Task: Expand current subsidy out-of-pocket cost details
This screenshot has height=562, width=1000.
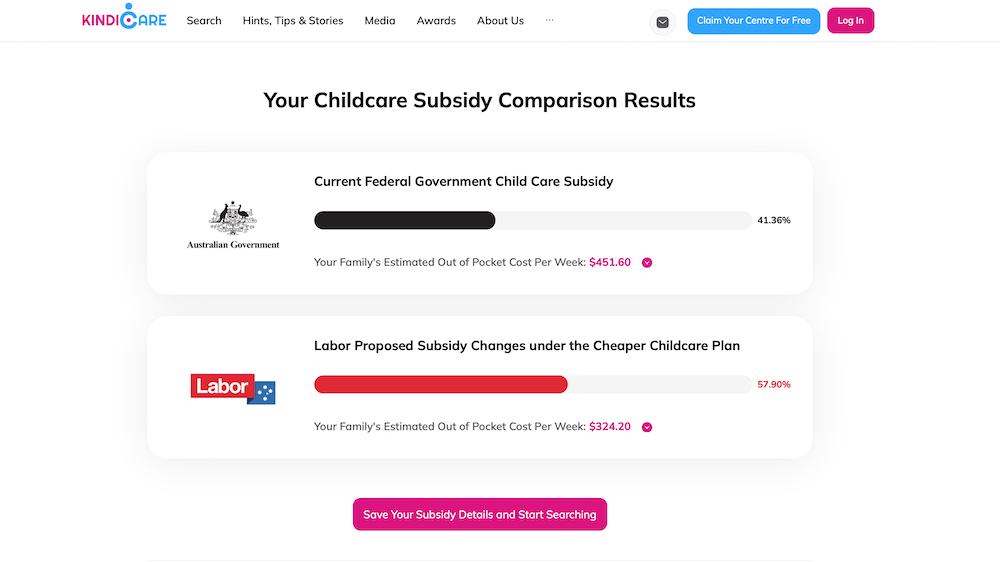Action: (x=647, y=263)
